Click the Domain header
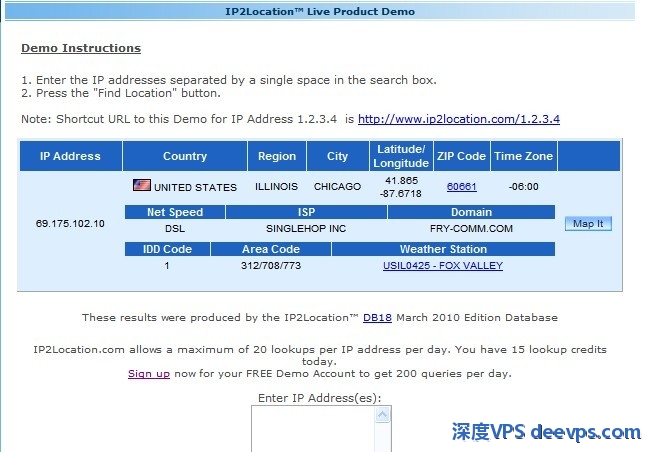Viewport: 652px width, 452px height. point(471,212)
